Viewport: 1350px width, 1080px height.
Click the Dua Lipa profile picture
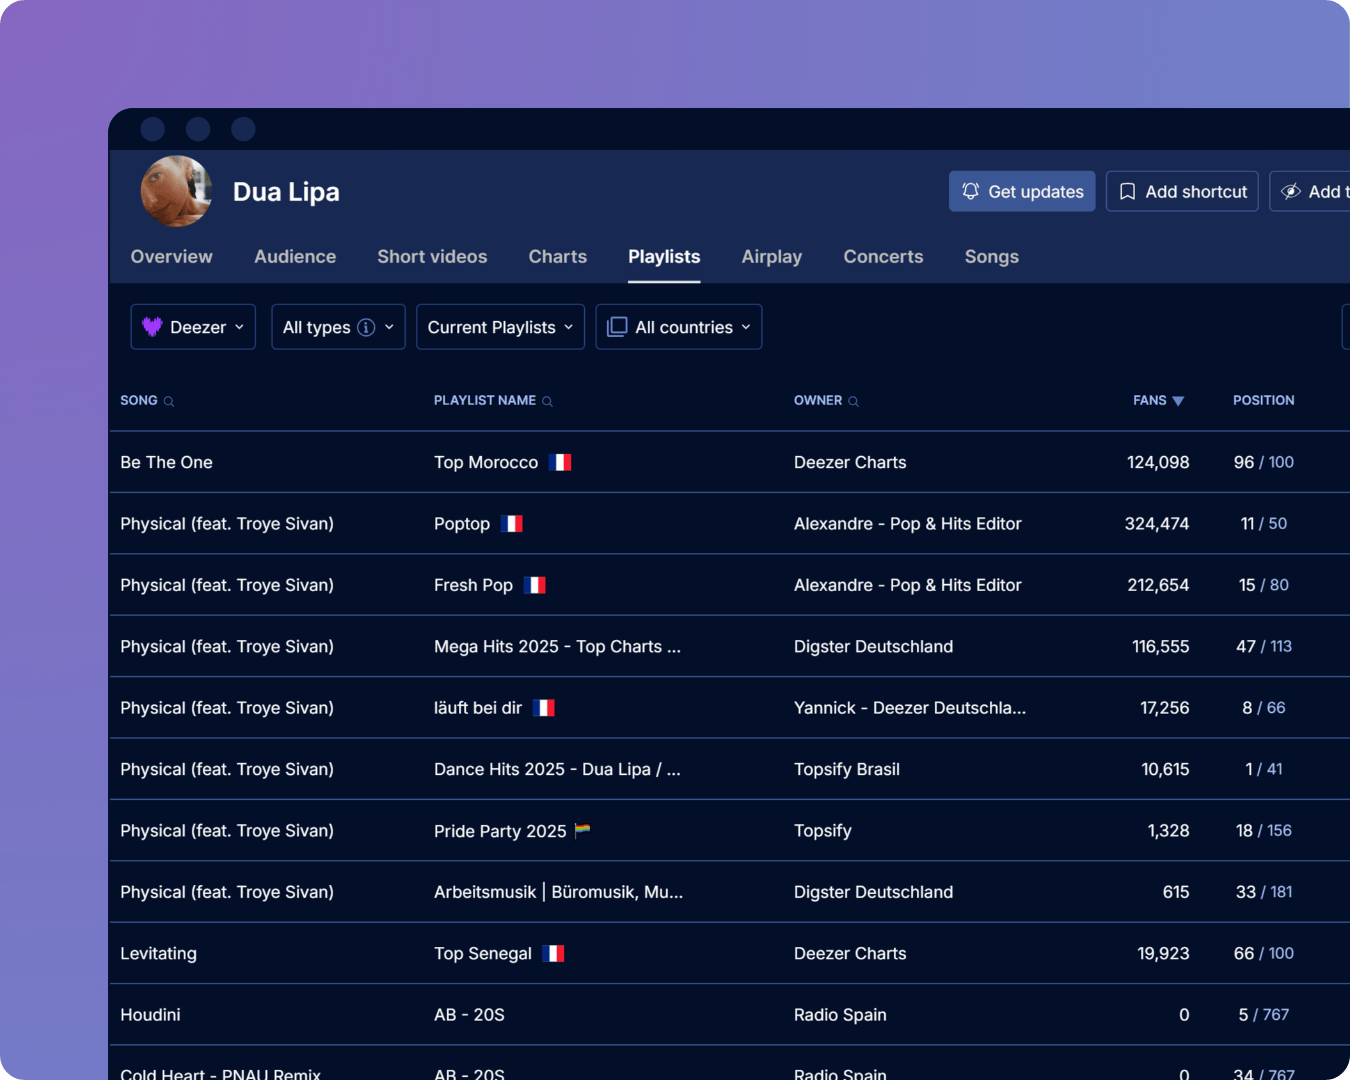(176, 191)
